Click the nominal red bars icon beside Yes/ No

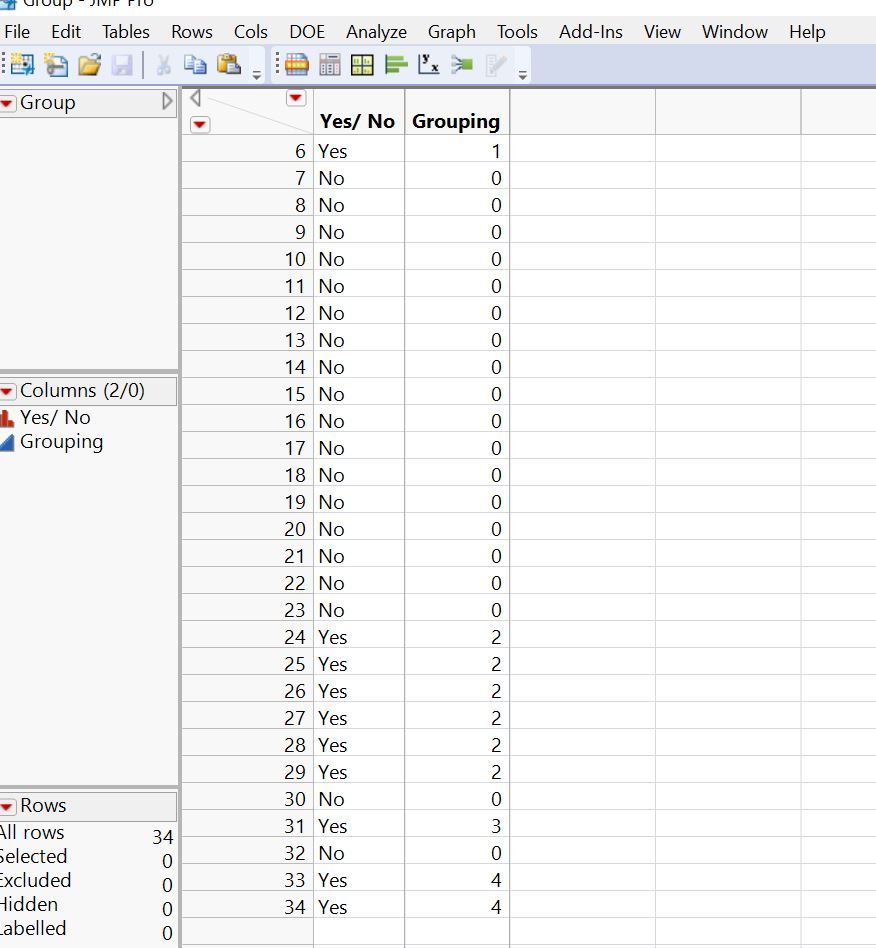tap(7, 418)
